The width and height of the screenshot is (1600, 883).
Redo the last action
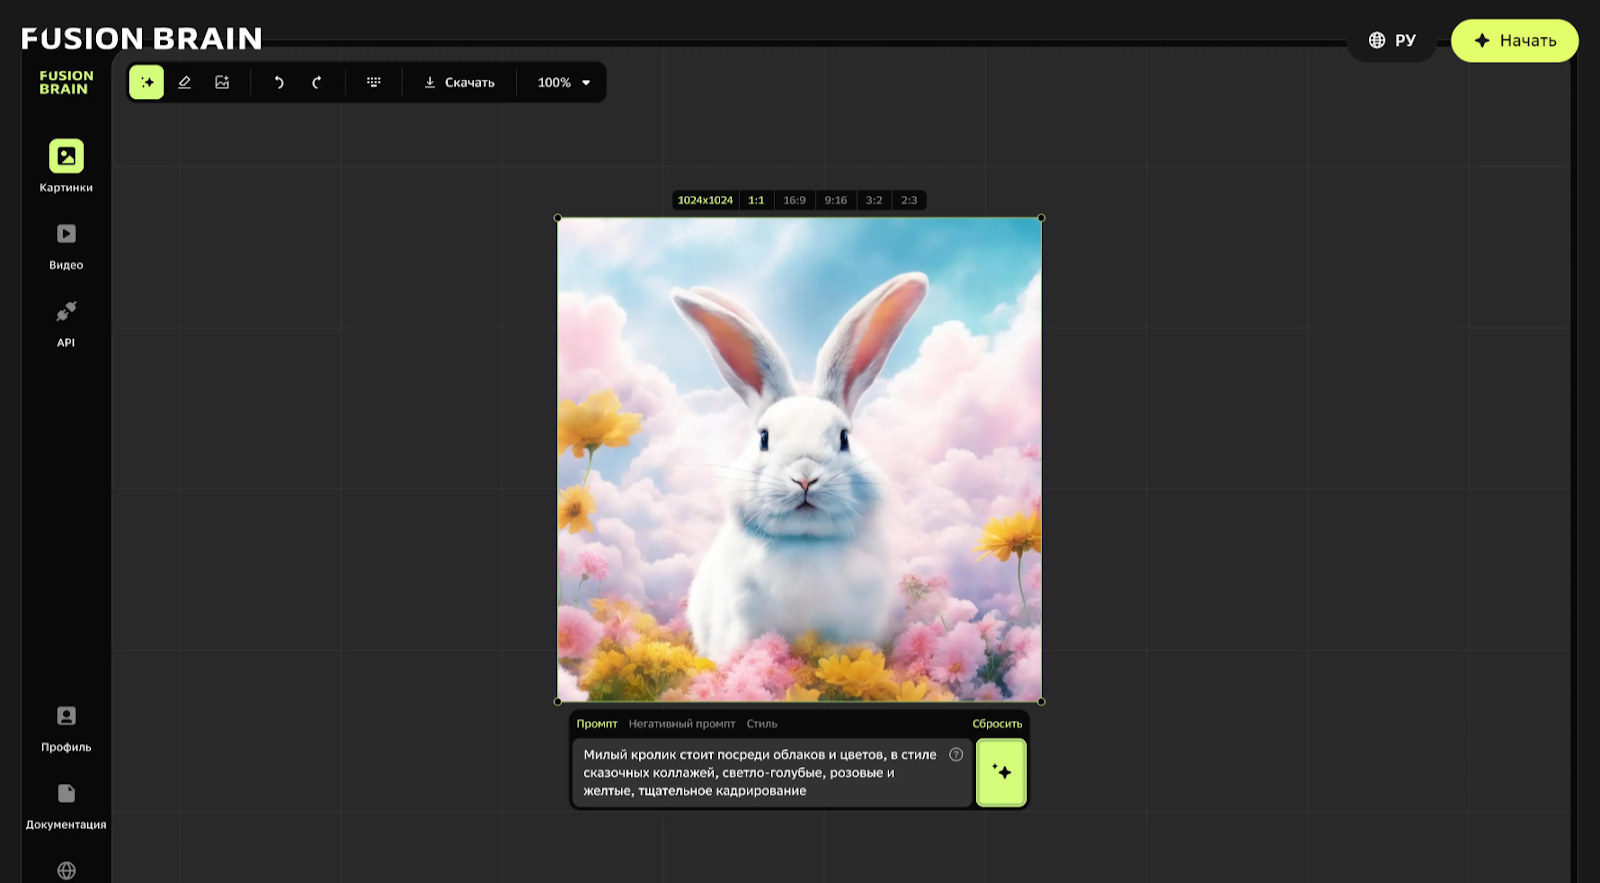coord(317,82)
